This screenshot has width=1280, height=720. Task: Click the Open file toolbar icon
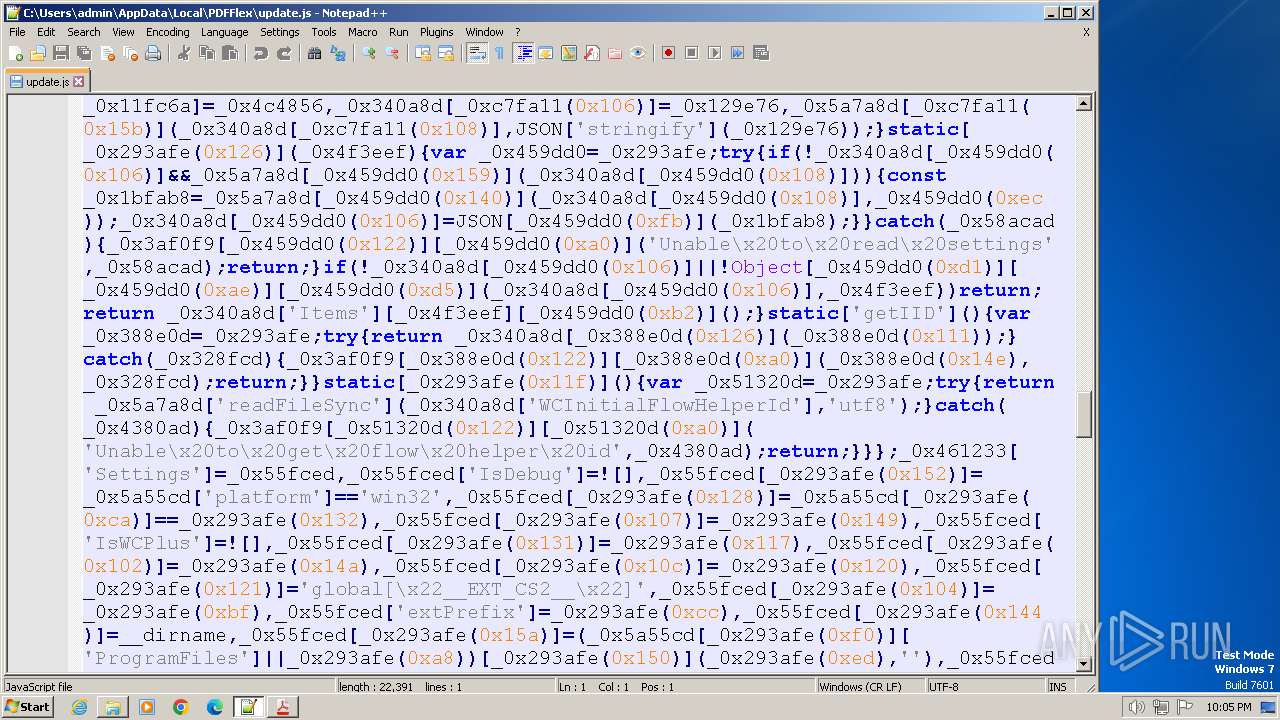coord(38,53)
